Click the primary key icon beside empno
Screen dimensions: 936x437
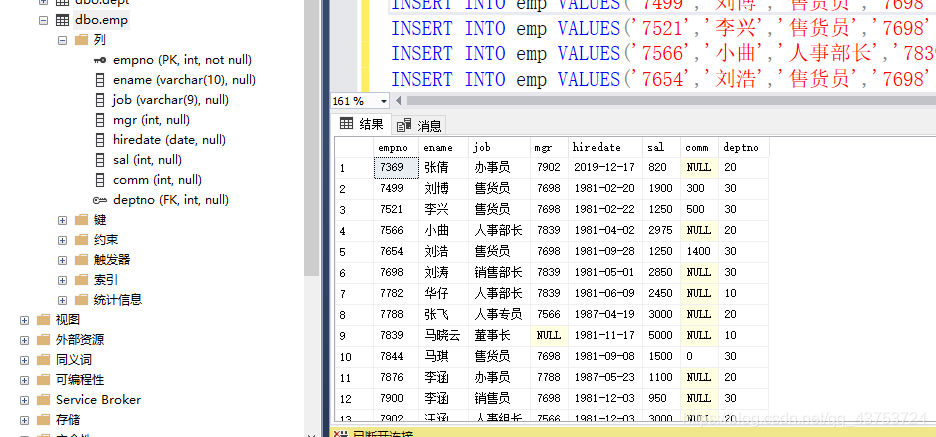tap(100, 60)
